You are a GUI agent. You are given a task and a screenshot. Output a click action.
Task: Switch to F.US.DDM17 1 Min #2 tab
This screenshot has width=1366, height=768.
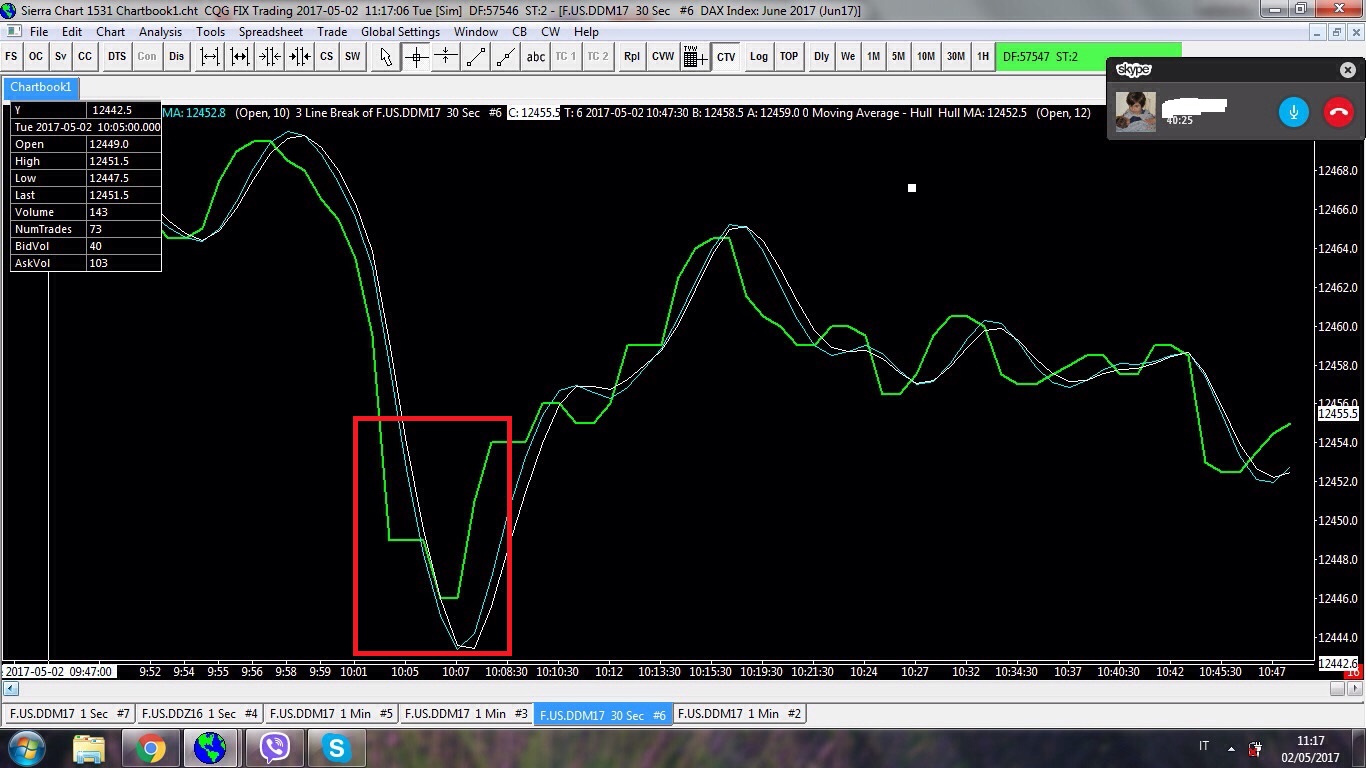tap(739, 714)
